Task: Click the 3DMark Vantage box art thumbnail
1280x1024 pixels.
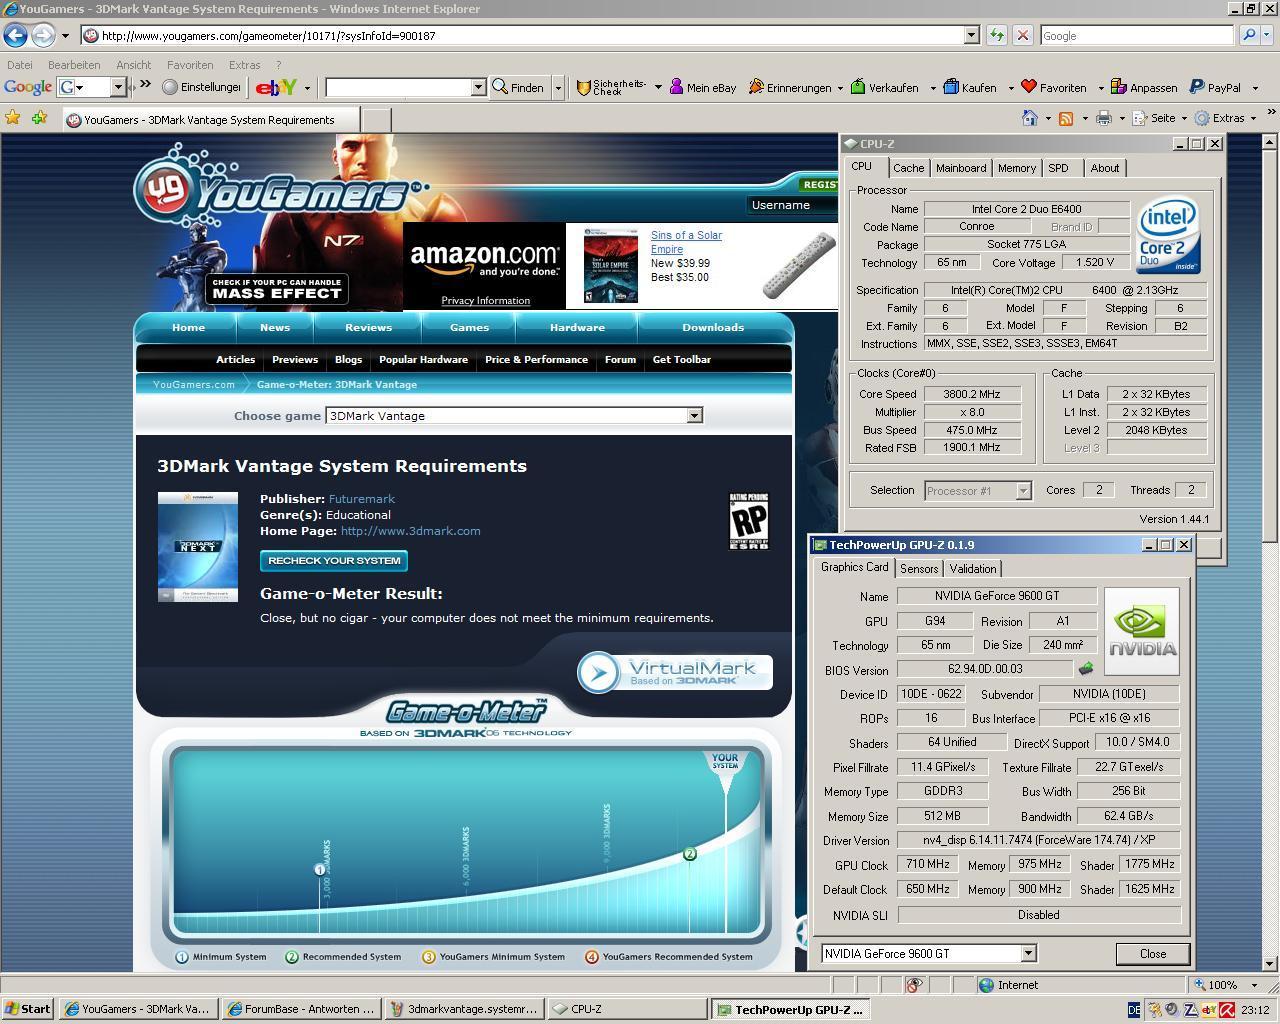Action: coord(198,546)
